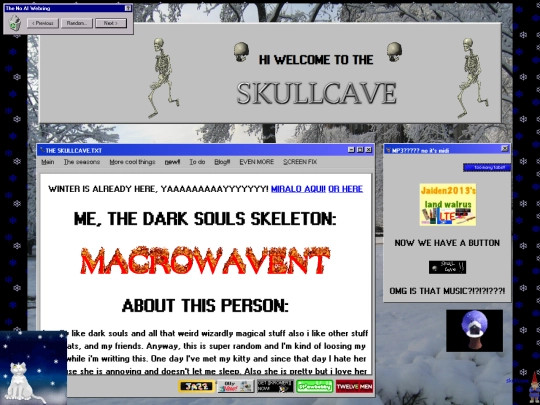Close THE SKULLCAVE.TXT window

coord(368,149)
